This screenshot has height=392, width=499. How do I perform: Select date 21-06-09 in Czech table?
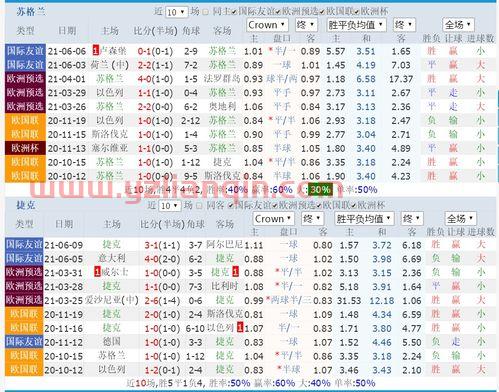click(64, 245)
